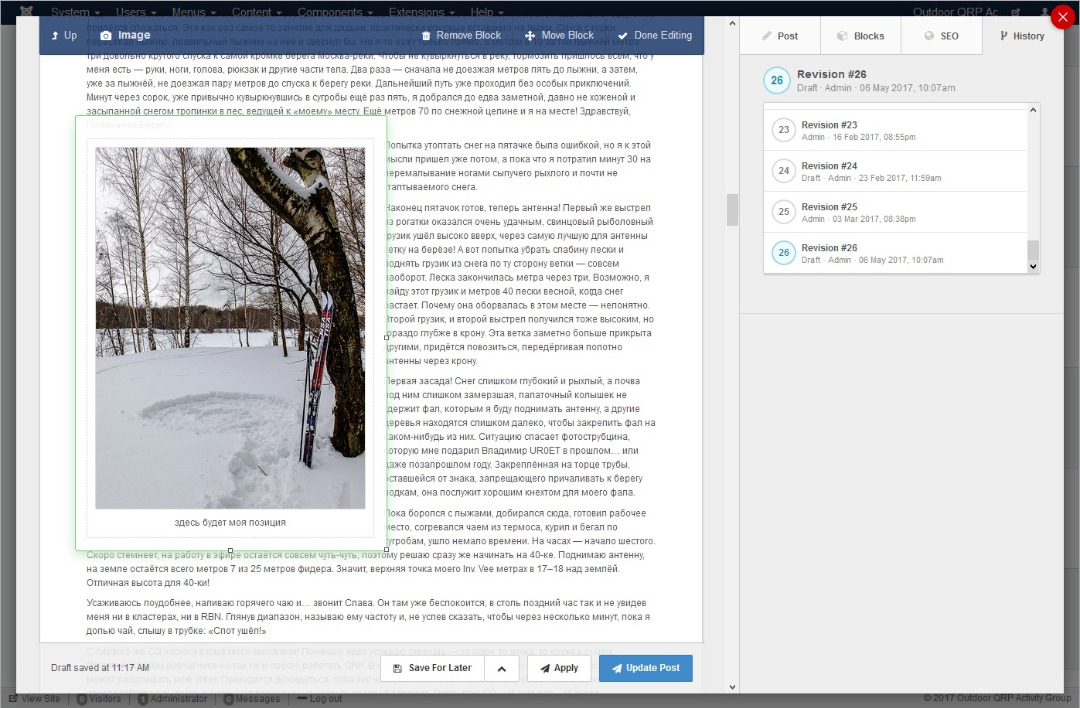Select Revision #23 in the list
Screen dimensions: 1080x708
pos(895,130)
